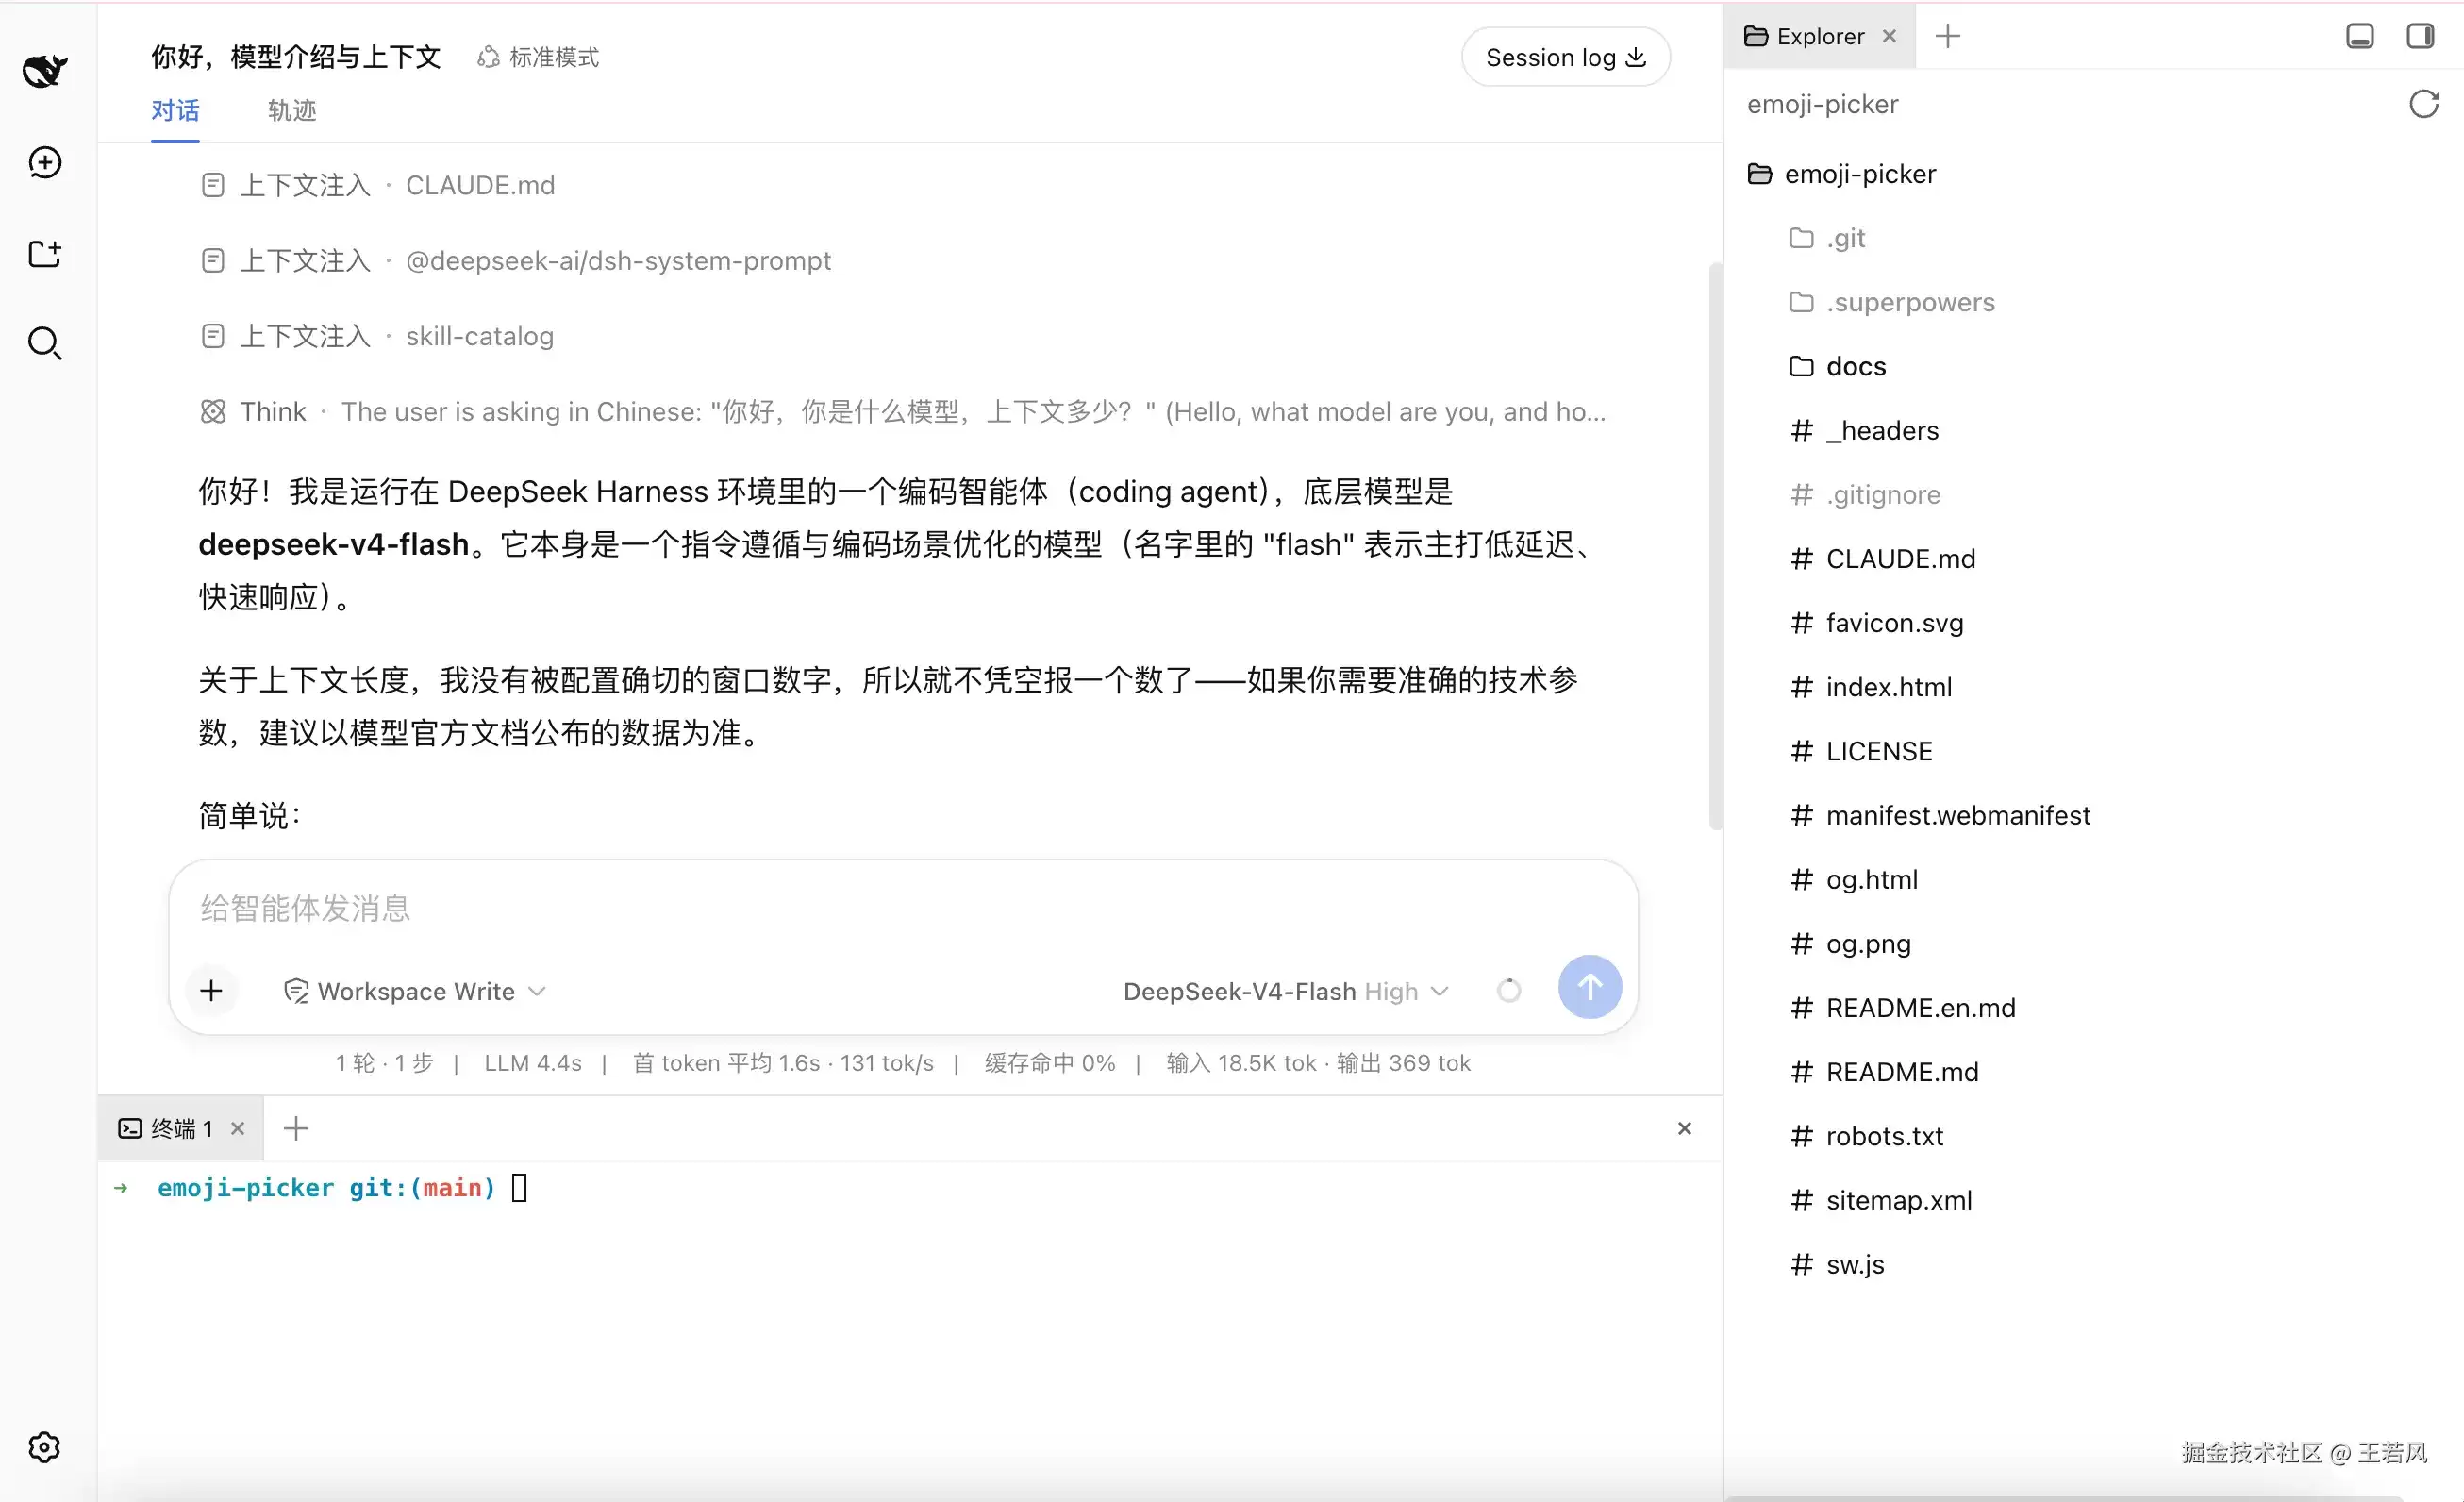Open the skill-catalog context injection entry
2464x1502 pixels.
[377, 336]
